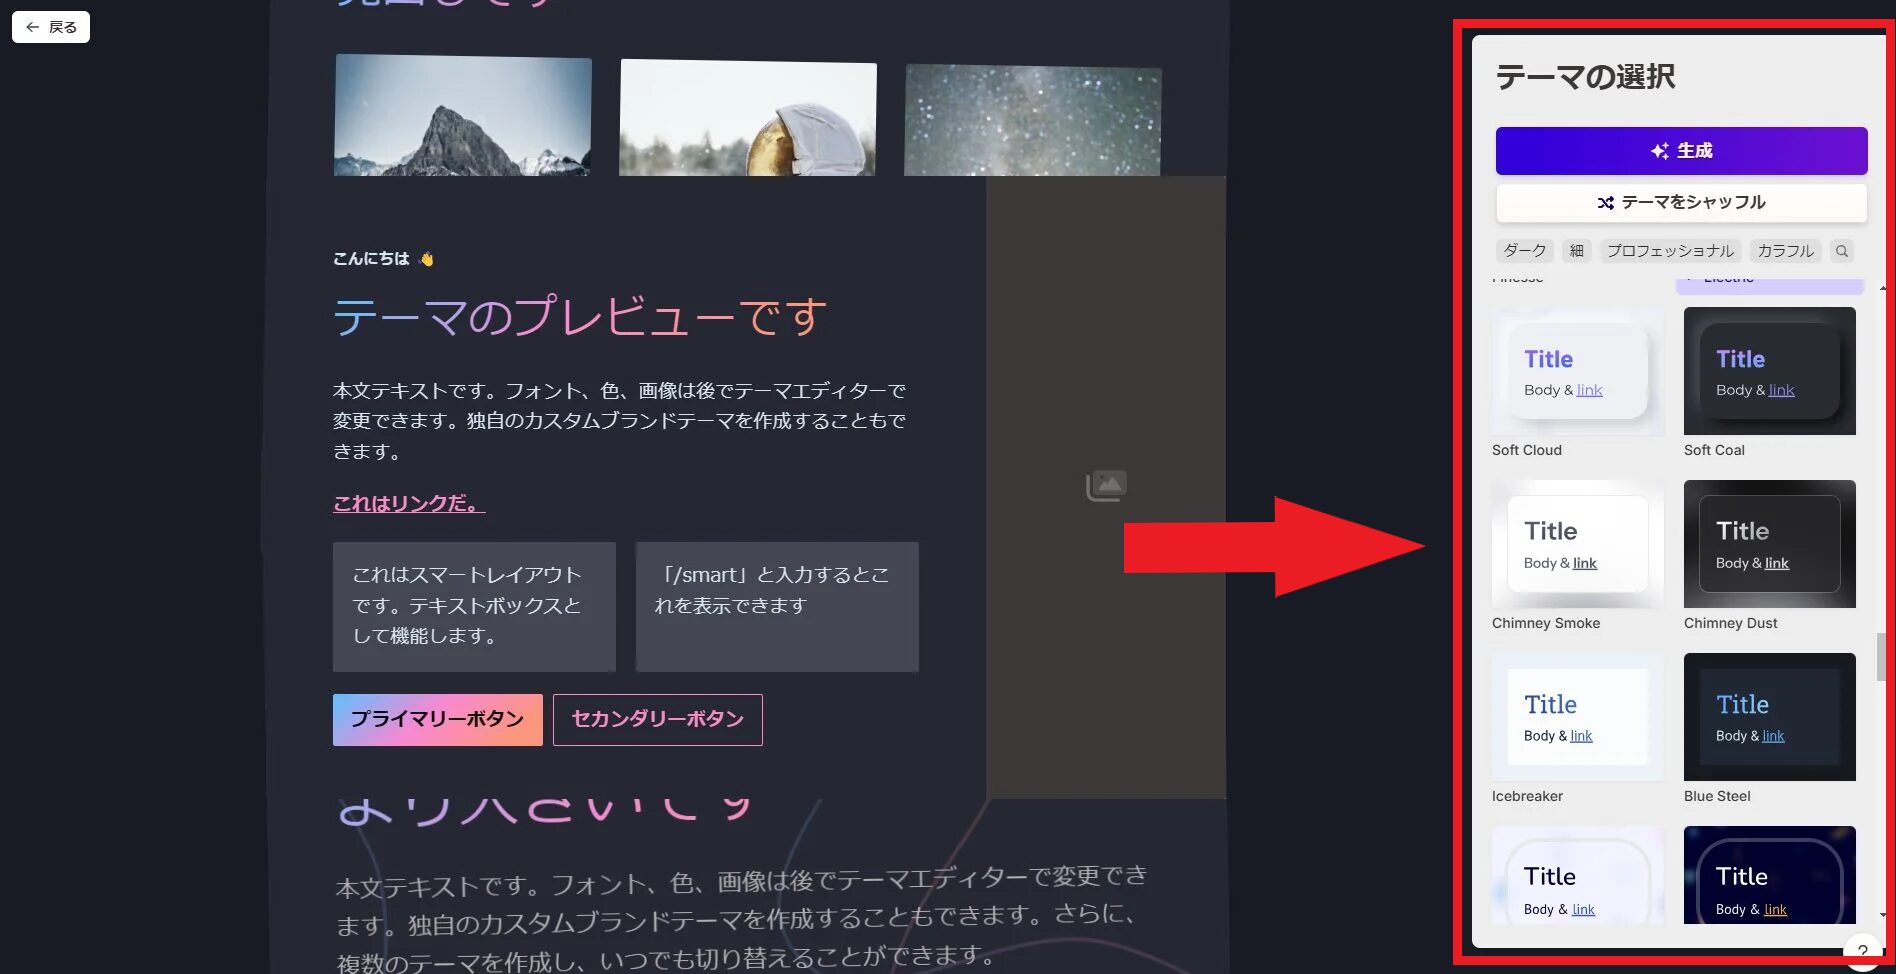Click the mountain preview image

coord(463,116)
